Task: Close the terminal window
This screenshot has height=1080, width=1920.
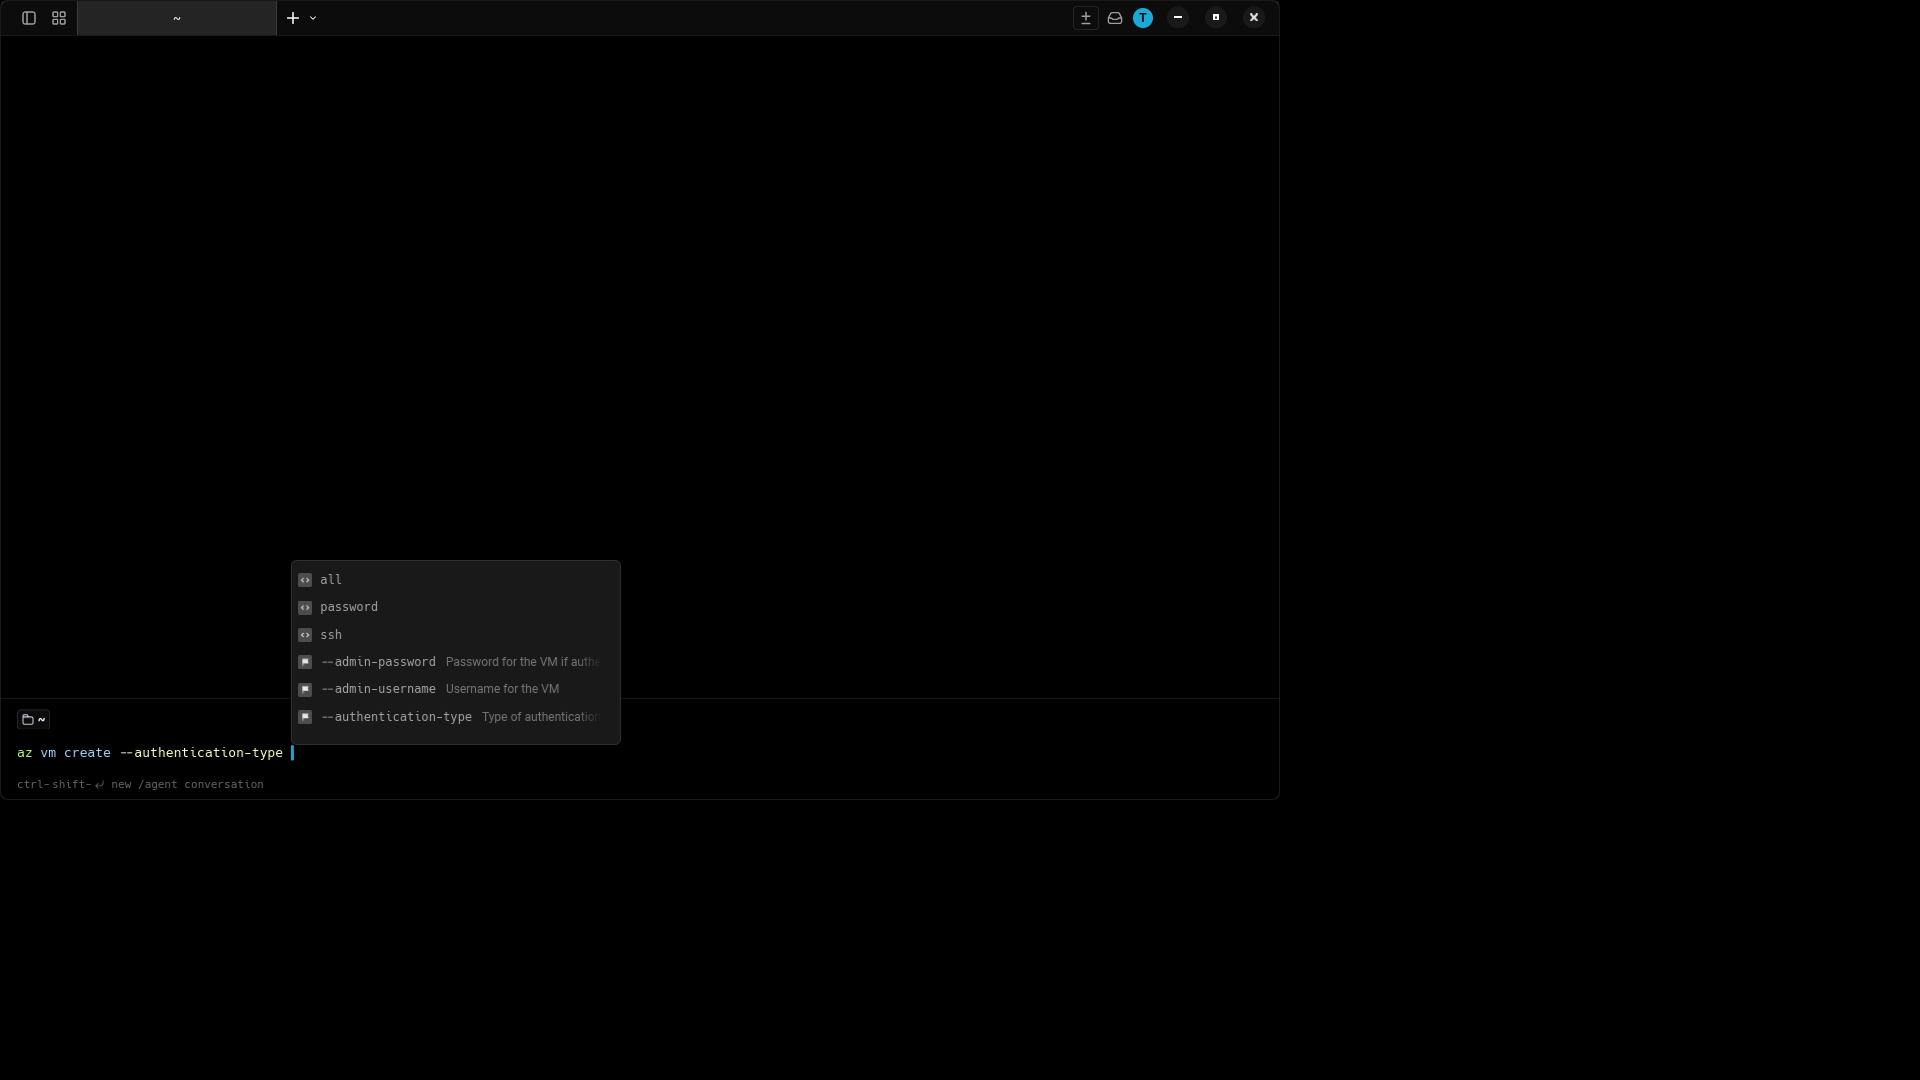Action: click(x=1254, y=17)
